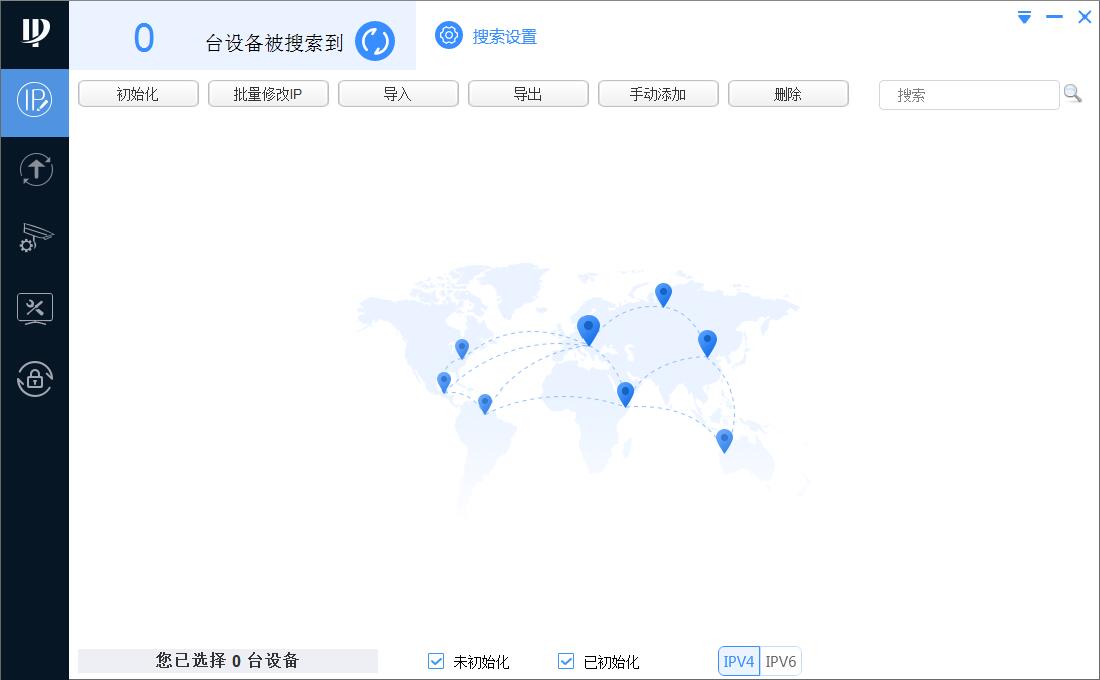
Task: Enable the 未初始化 checkbox
Action: [435, 661]
